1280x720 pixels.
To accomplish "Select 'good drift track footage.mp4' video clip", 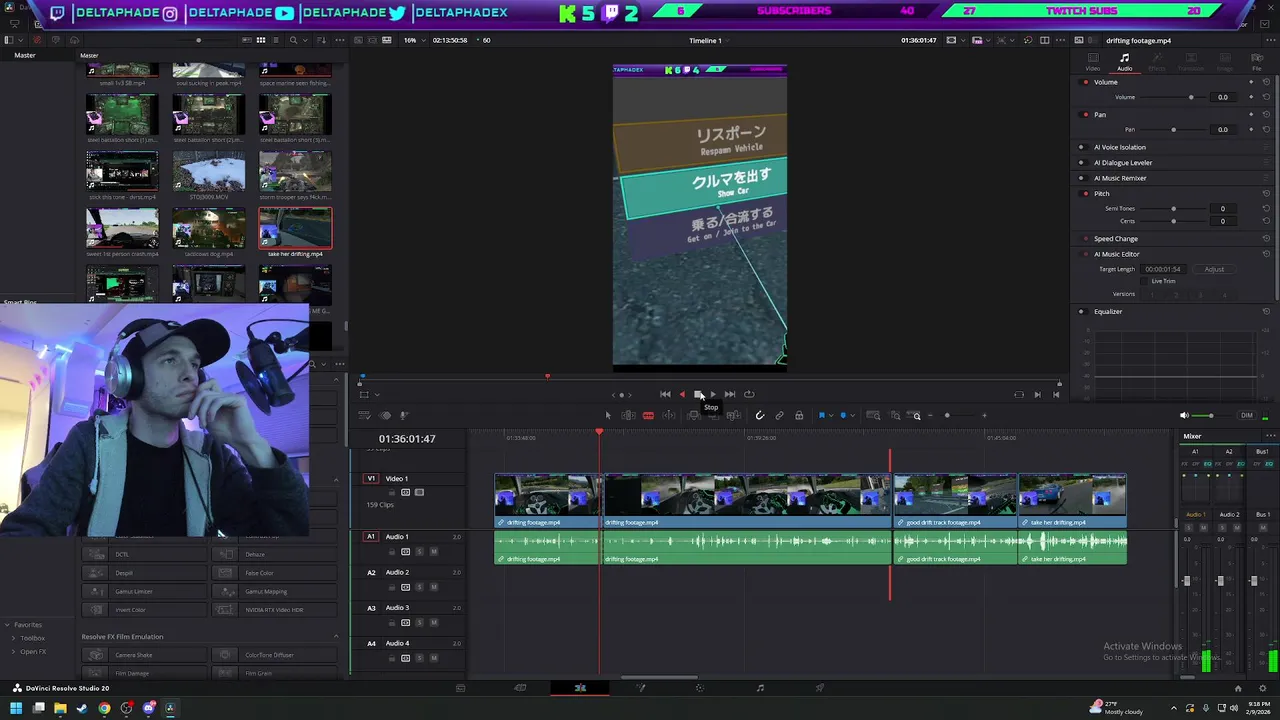I will tap(954, 500).
